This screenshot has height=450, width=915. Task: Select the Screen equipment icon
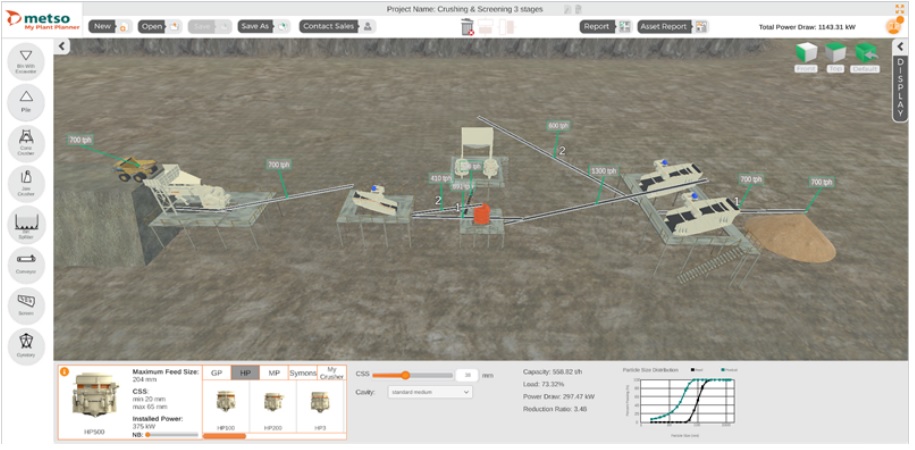click(x=26, y=306)
